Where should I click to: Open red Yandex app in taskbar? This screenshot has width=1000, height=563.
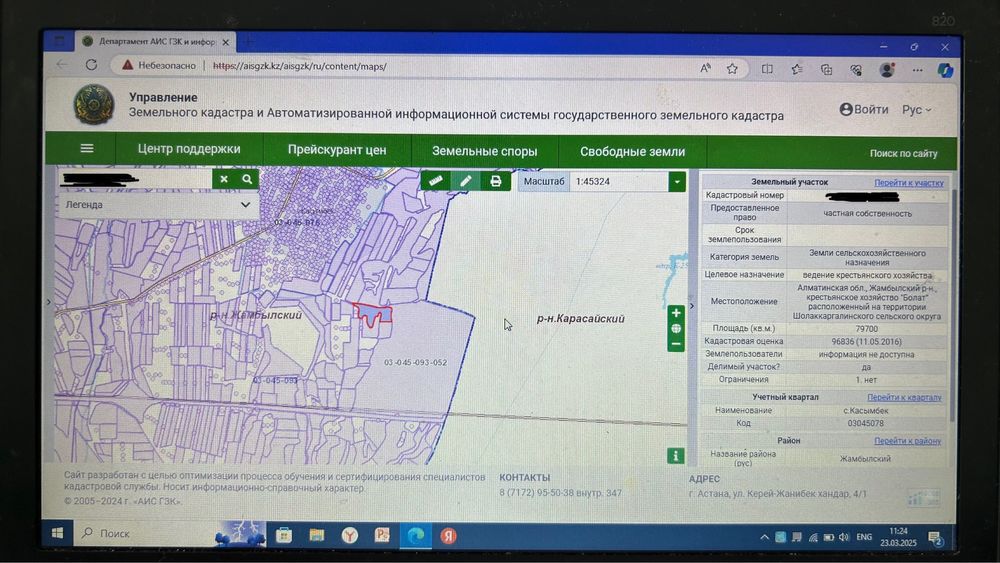(448, 536)
